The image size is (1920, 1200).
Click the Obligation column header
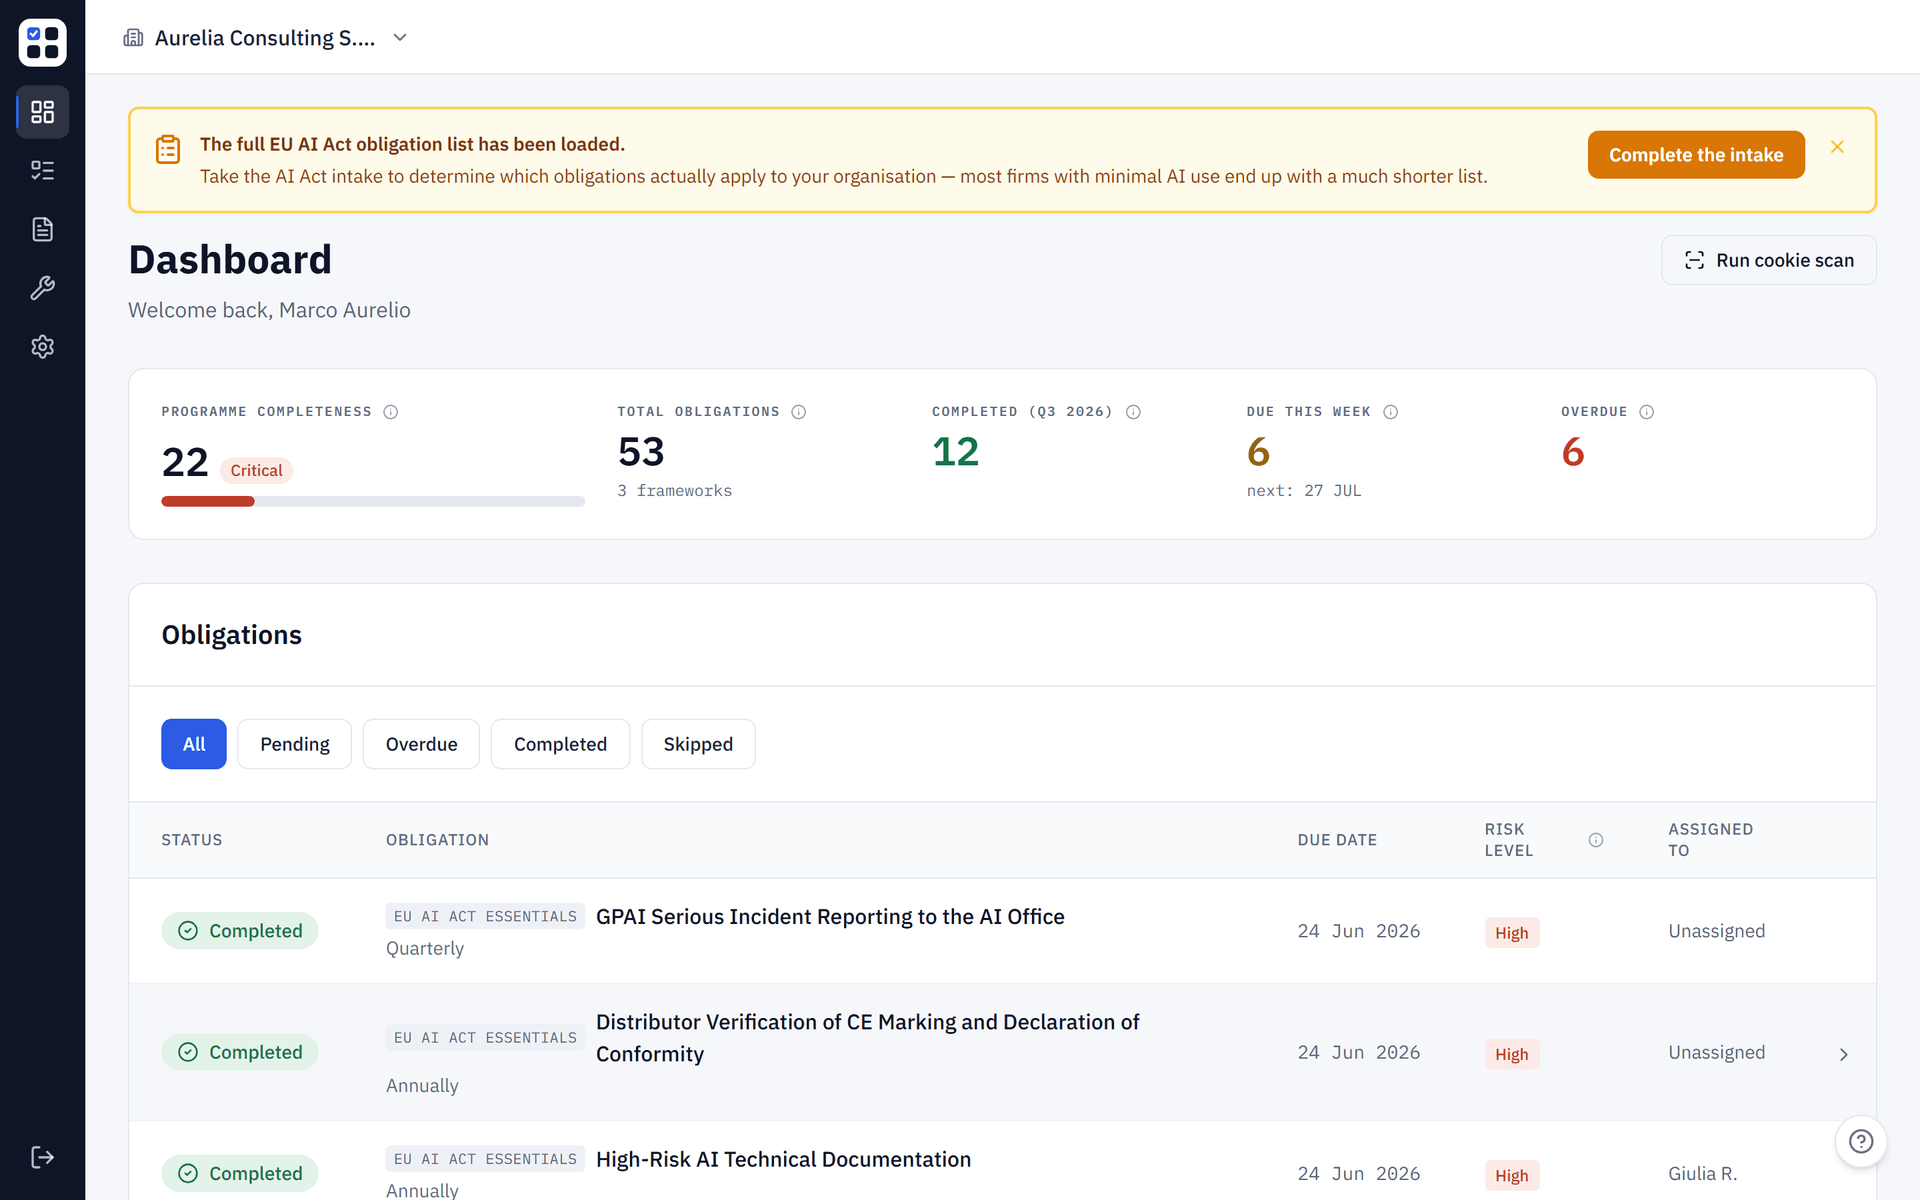[437, 840]
